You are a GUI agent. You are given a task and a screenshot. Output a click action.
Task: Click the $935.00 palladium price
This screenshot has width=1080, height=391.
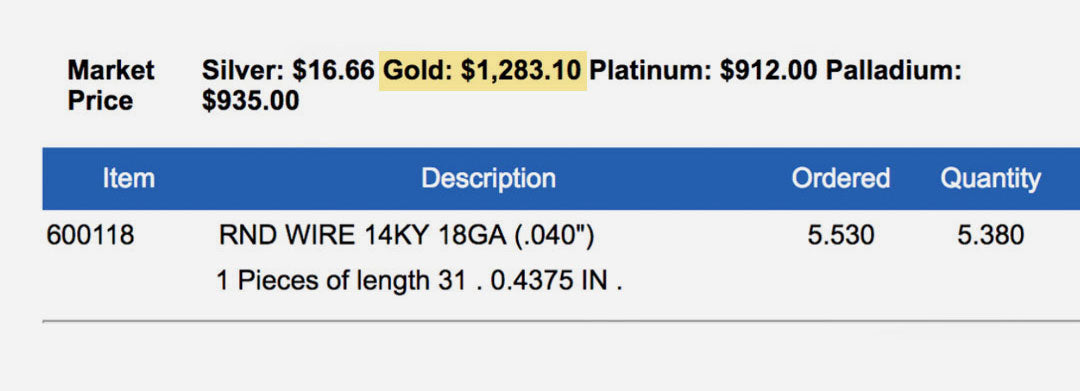(x=251, y=101)
